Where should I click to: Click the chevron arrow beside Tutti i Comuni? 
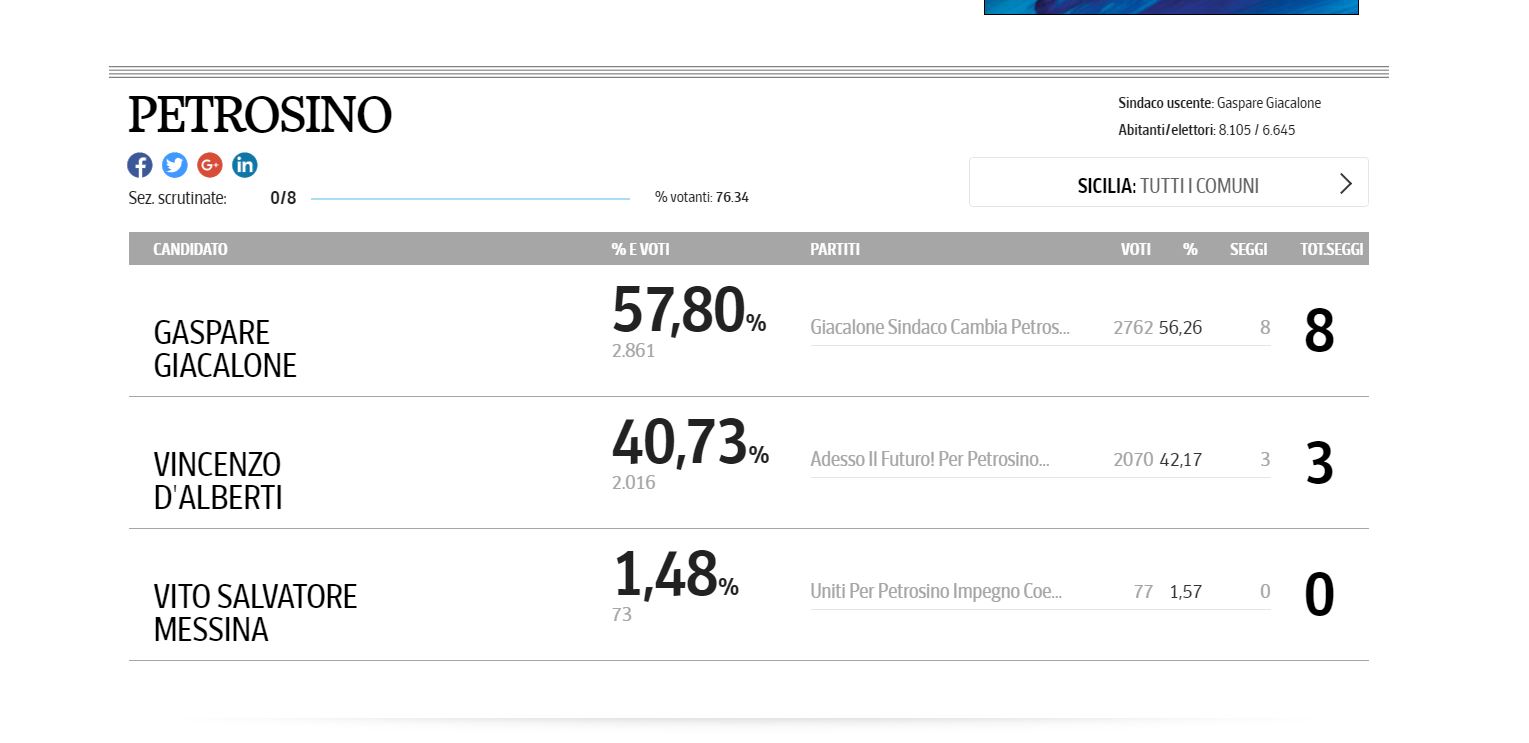point(1345,183)
